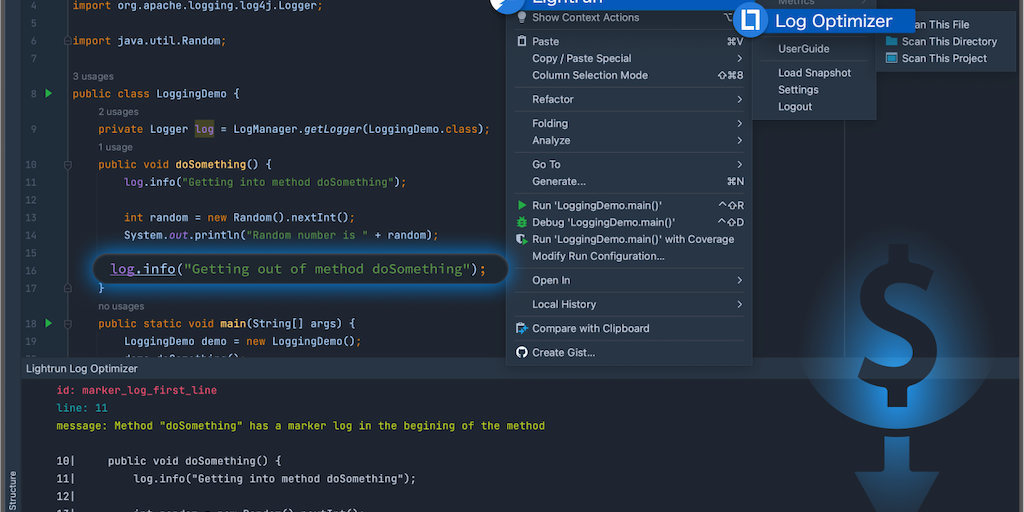Click the run gutter icon beside class LoggingDemo
The height and width of the screenshot is (512, 1024).
click(x=47, y=94)
